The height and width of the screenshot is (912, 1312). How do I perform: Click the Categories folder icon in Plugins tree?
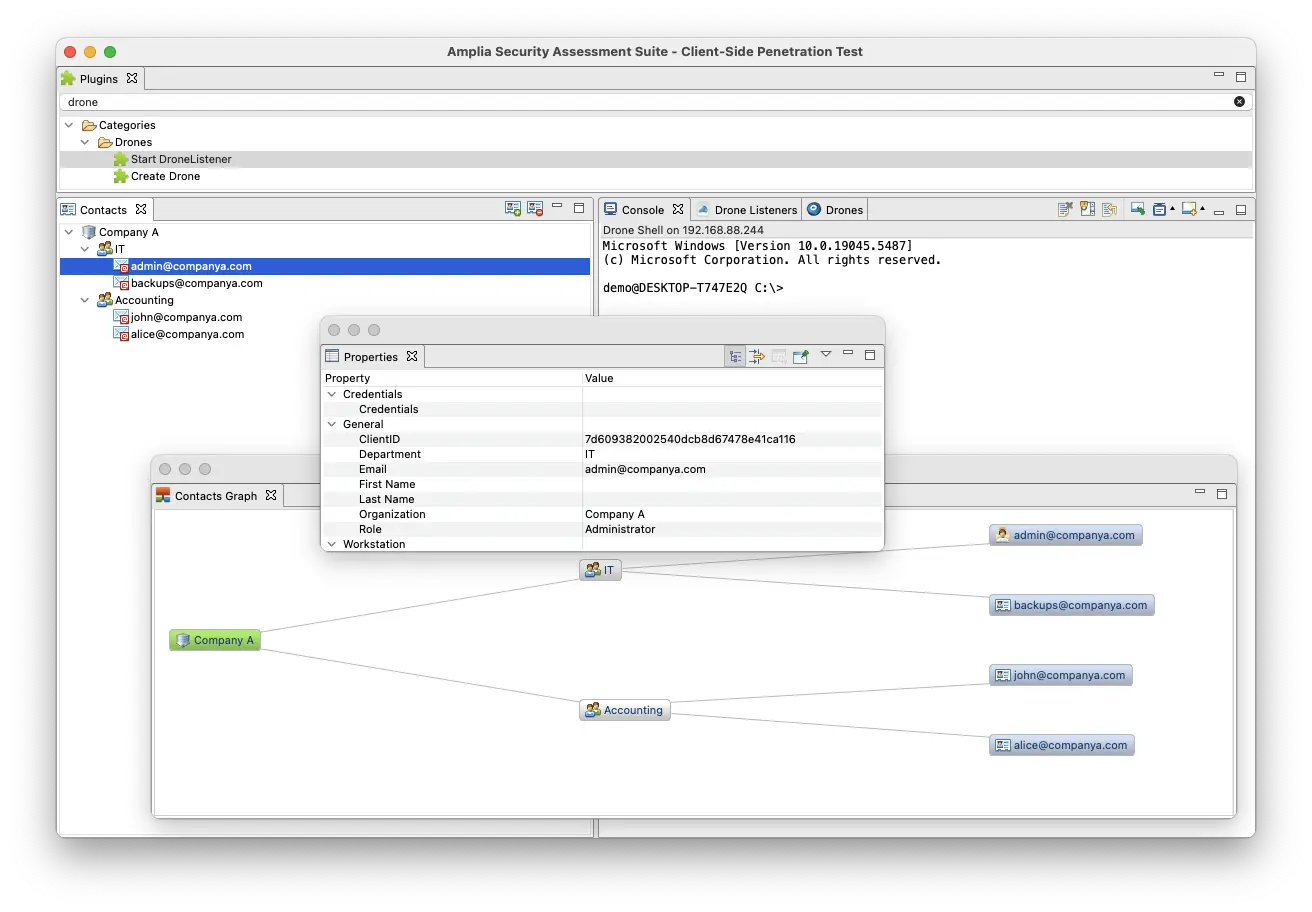[x=89, y=125]
